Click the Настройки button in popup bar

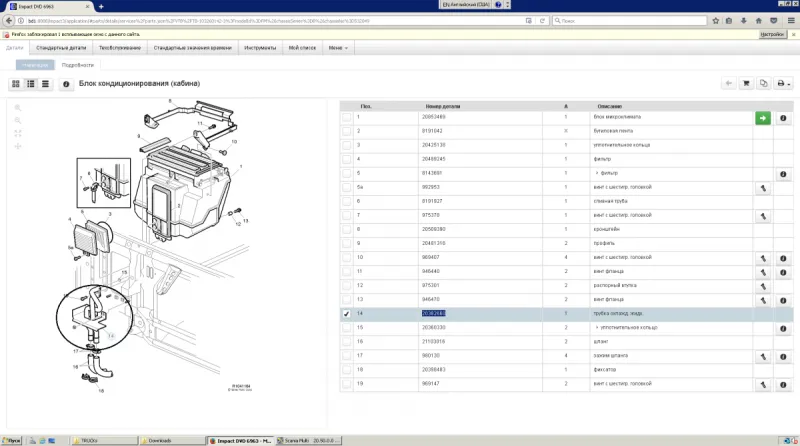coord(771,34)
